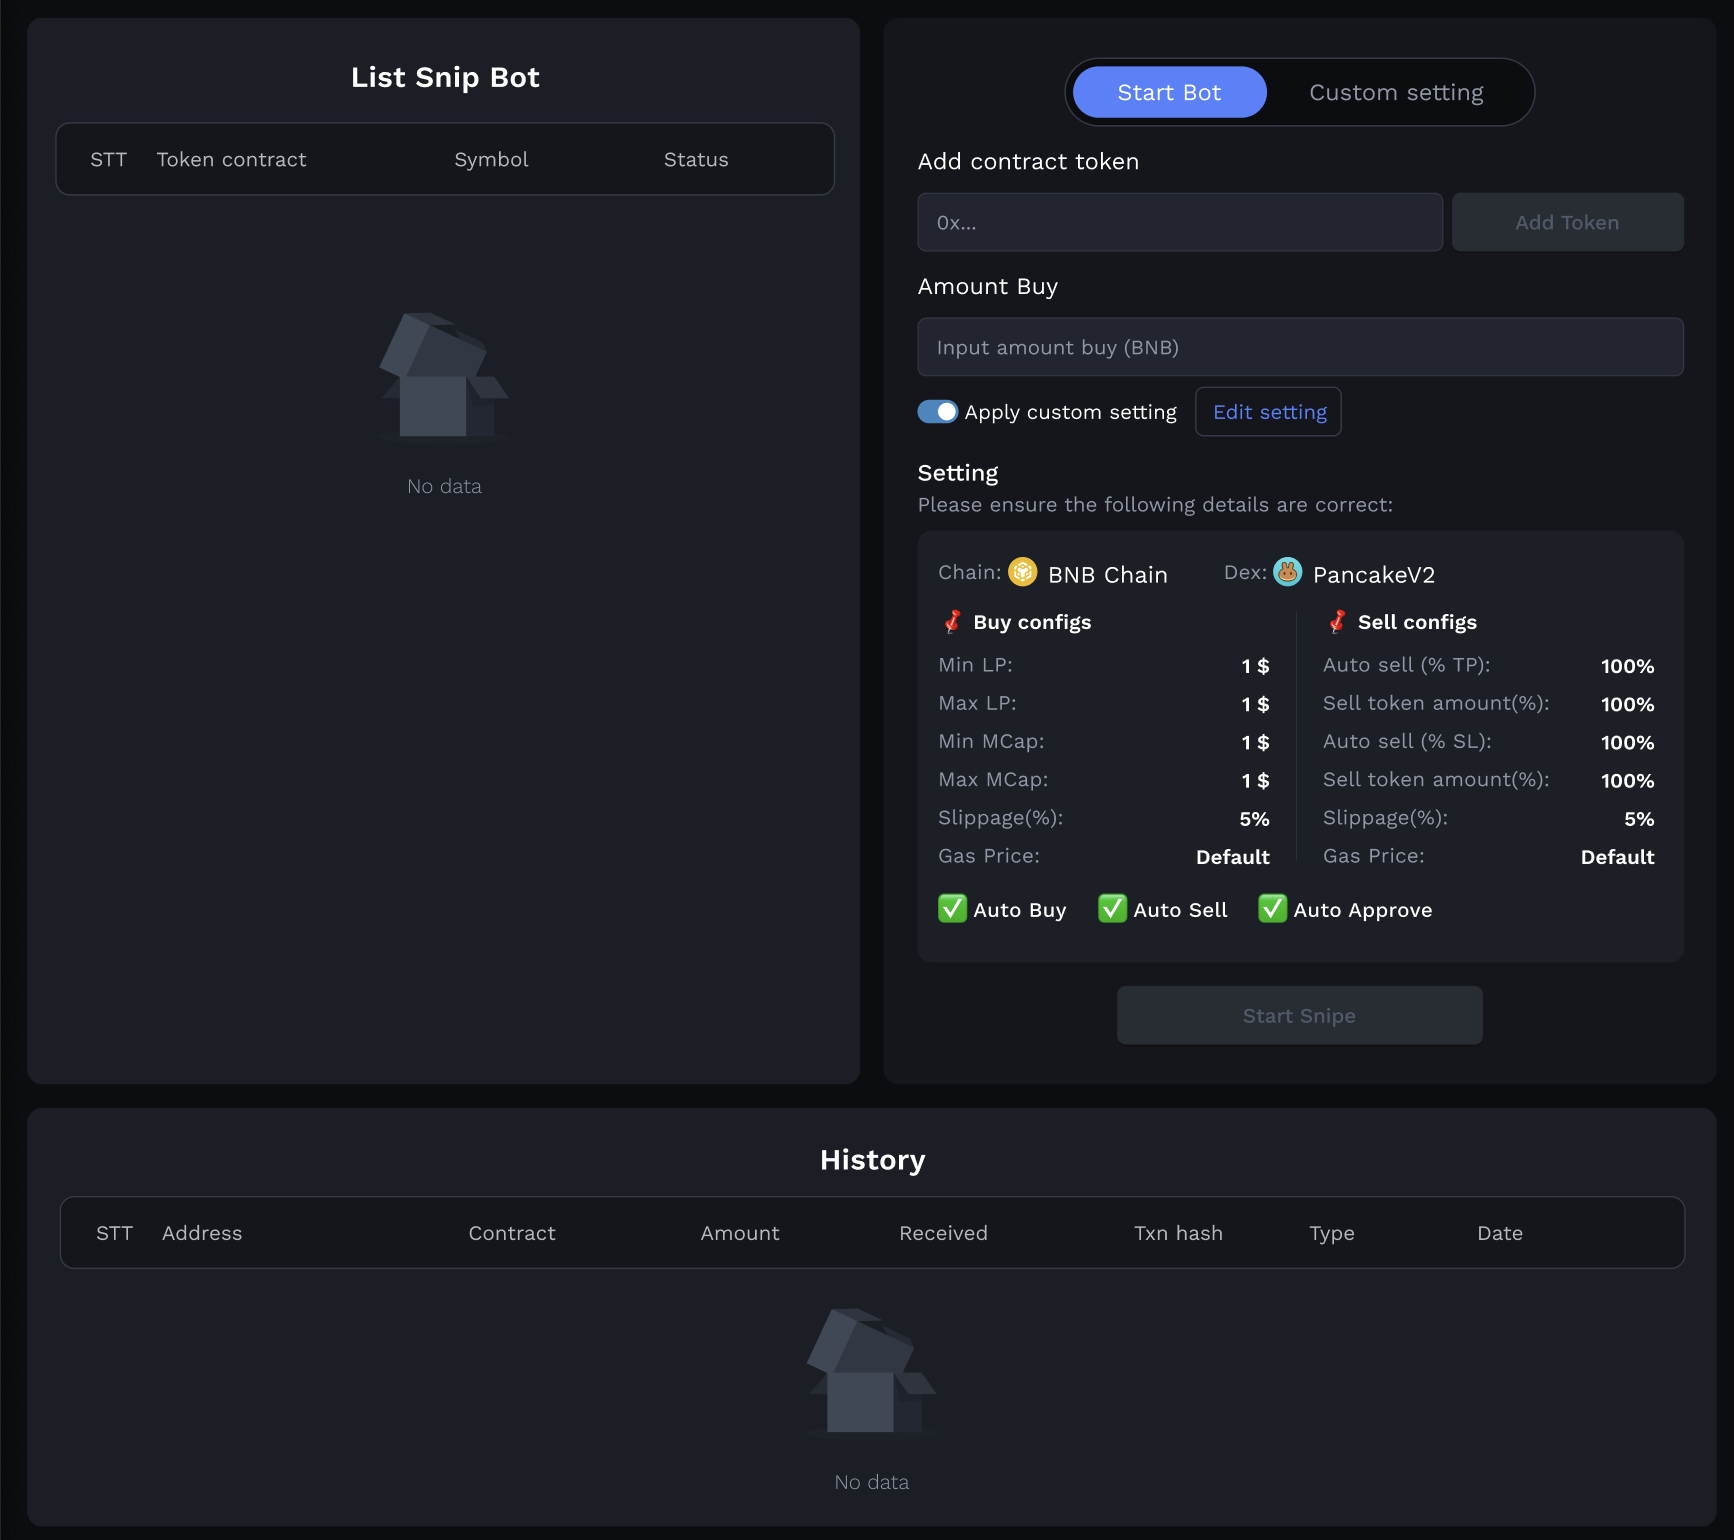Click the empty box icon in History
Screen dimensions: 1734x1540
coord(871,1372)
